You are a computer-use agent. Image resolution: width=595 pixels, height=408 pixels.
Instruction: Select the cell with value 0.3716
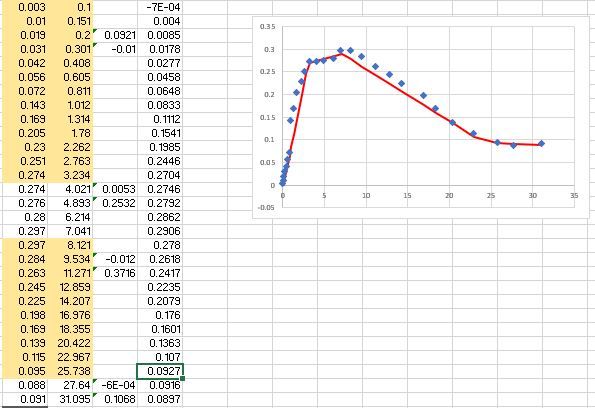[115, 273]
